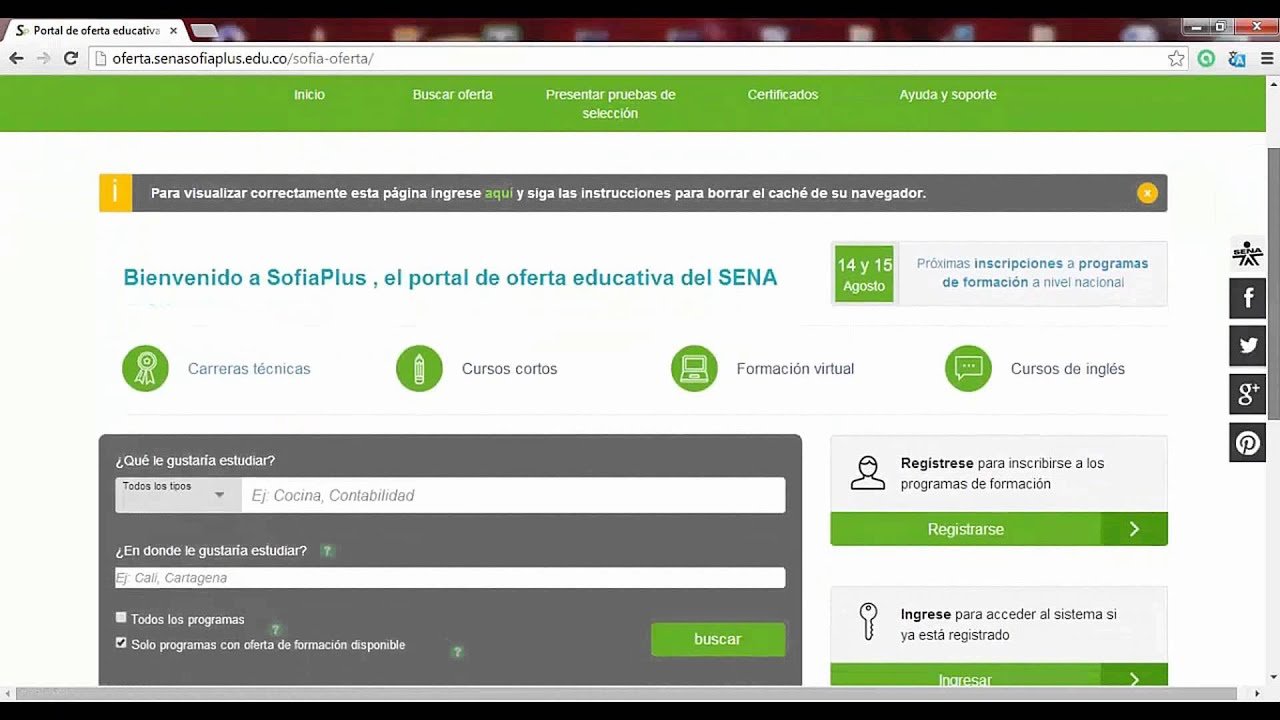Click the Ingresar button
The height and width of the screenshot is (720, 1280).
click(999, 677)
